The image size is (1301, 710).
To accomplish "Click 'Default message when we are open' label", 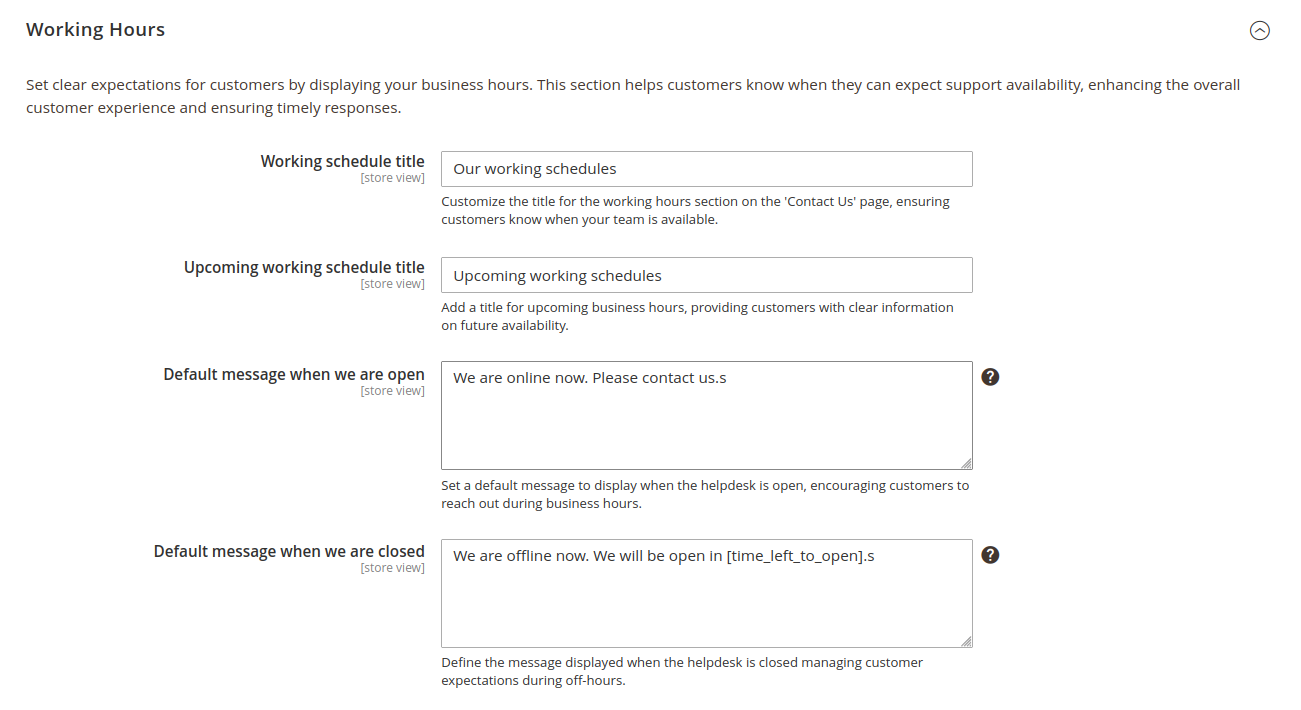I will tap(294, 375).
